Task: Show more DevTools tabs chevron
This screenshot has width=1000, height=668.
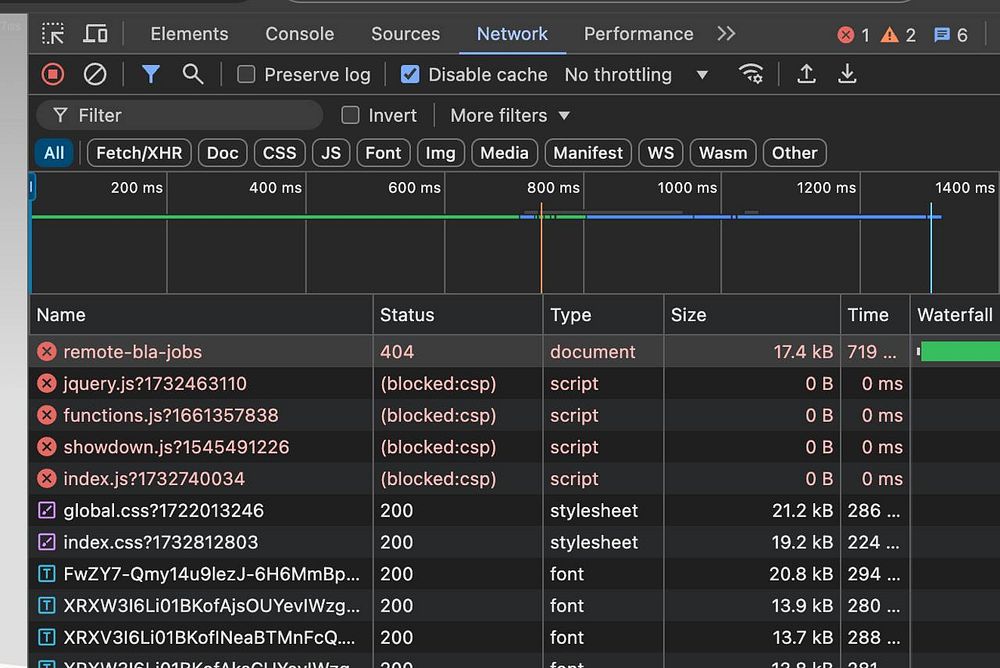Action: tap(726, 34)
